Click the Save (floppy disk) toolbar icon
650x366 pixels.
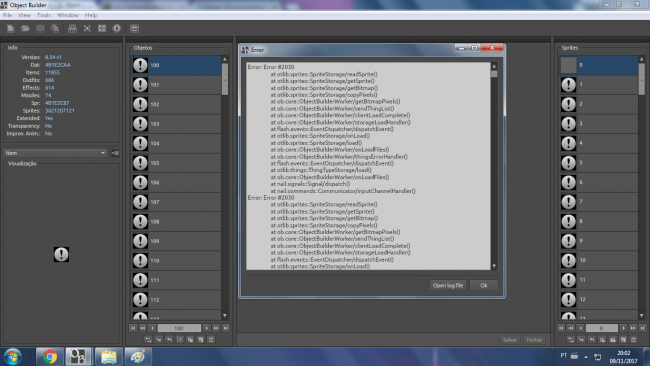tap(40, 28)
